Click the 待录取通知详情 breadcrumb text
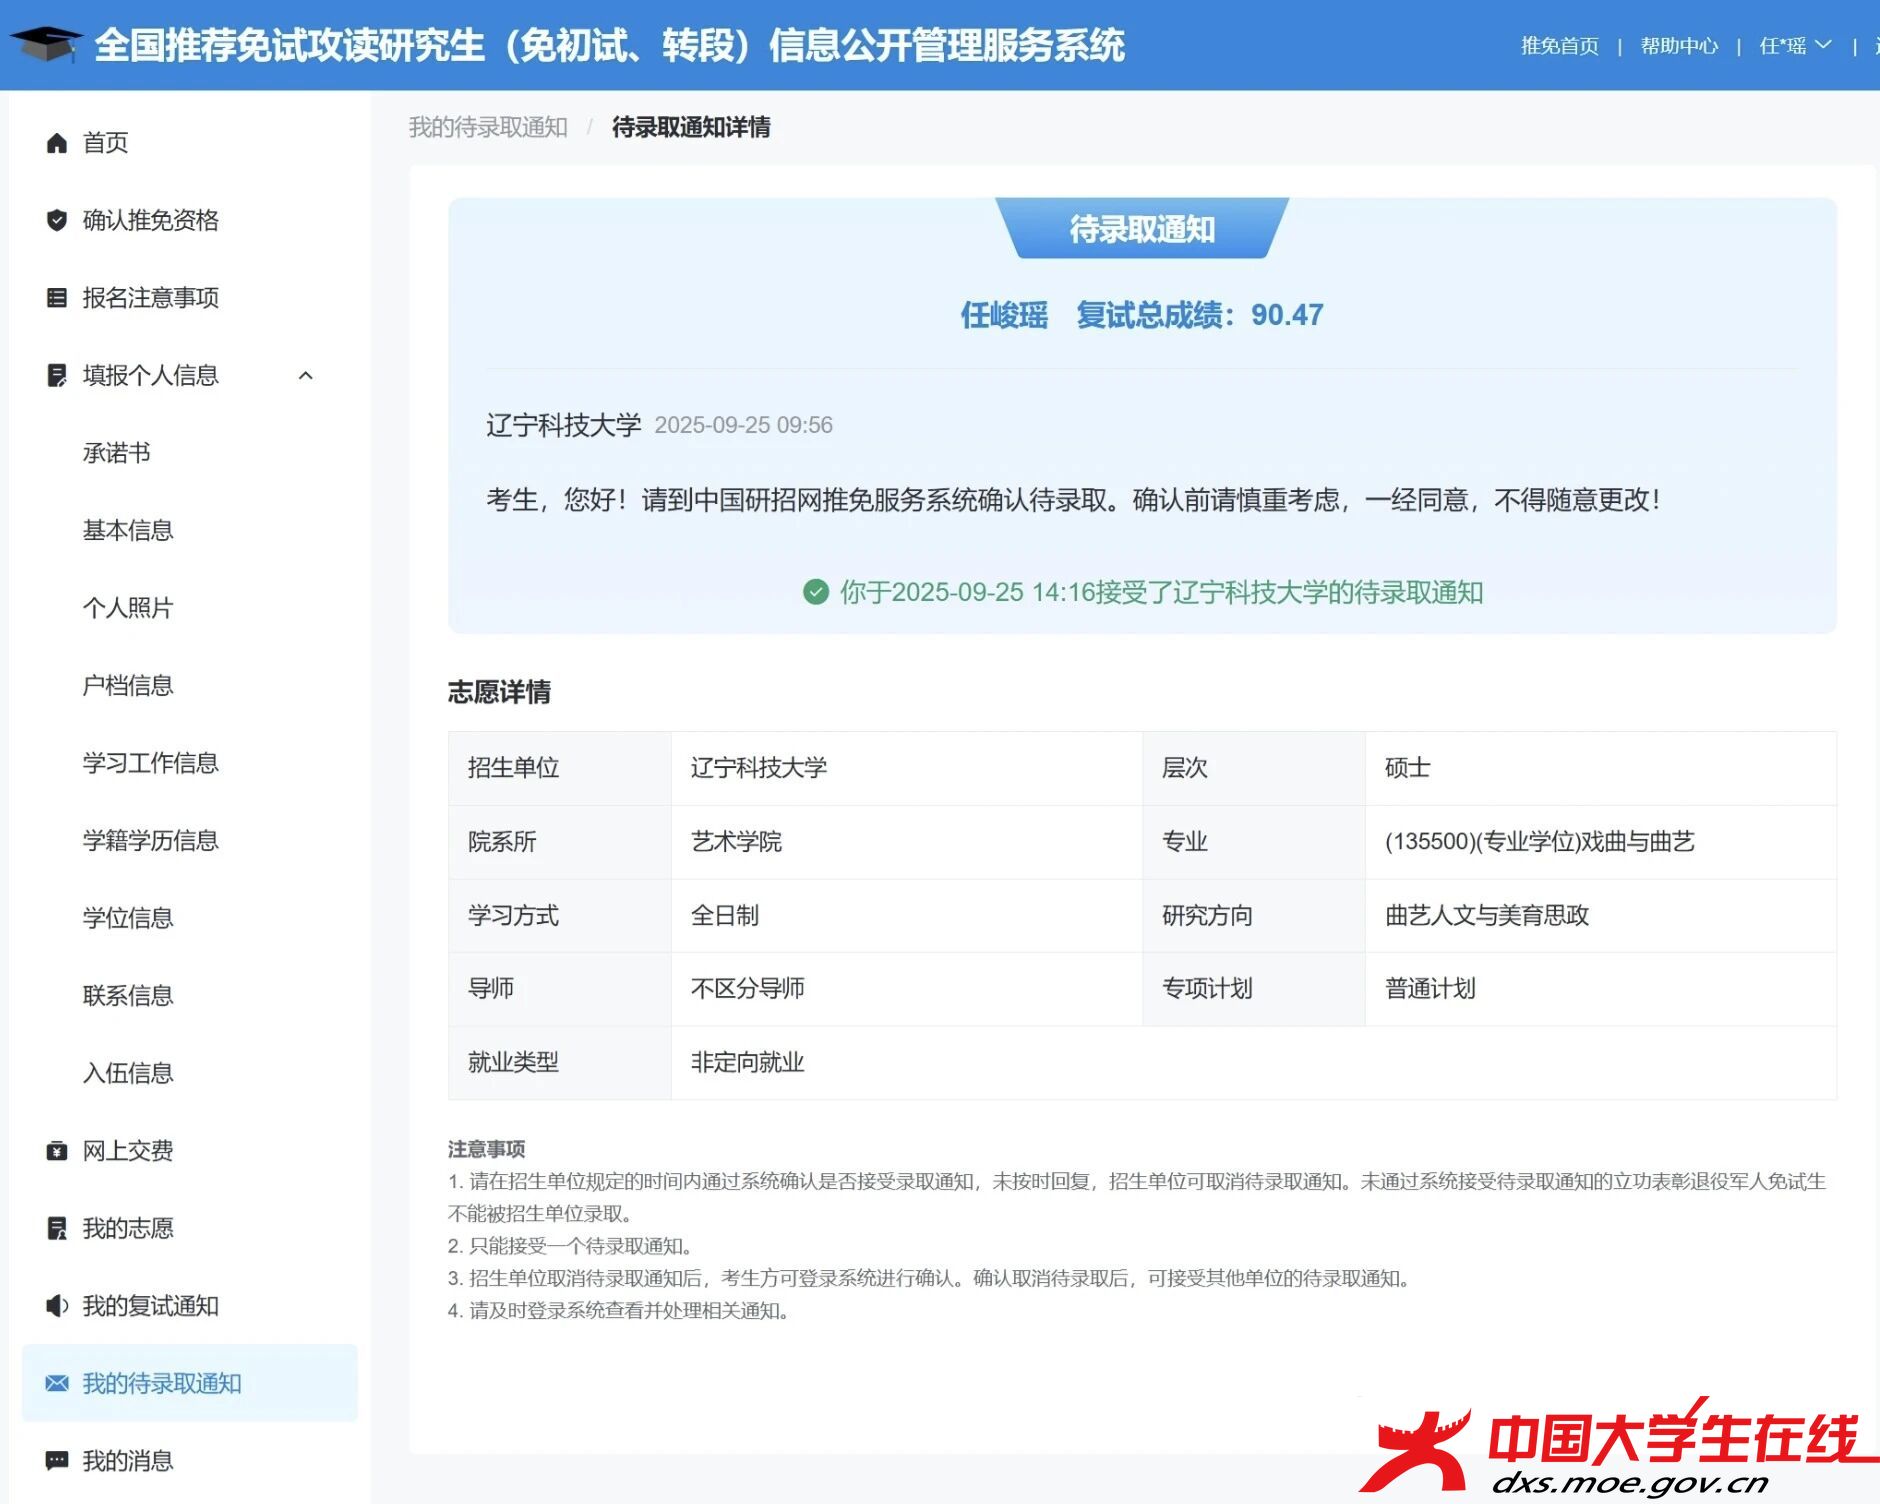This screenshot has height=1504, width=1880. (x=691, y=127)
